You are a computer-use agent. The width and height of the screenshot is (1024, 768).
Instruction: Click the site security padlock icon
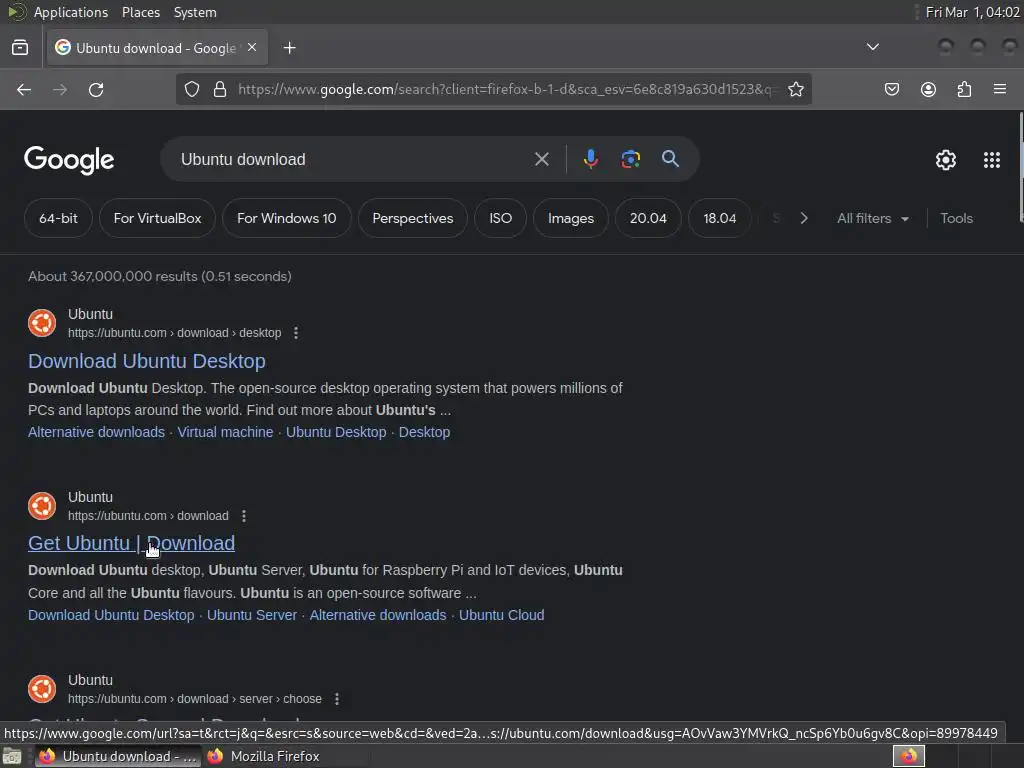pyautogui.click(x=220, y=89)
